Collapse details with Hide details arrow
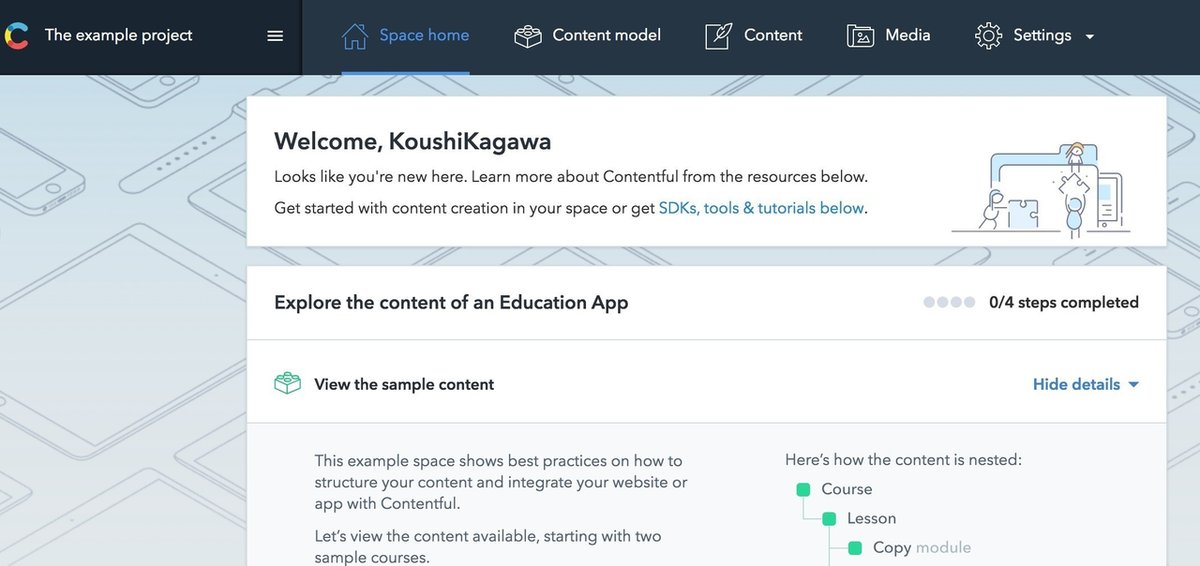The width and height of the screenshot is (1200, 566). (x=1133, y=385)
